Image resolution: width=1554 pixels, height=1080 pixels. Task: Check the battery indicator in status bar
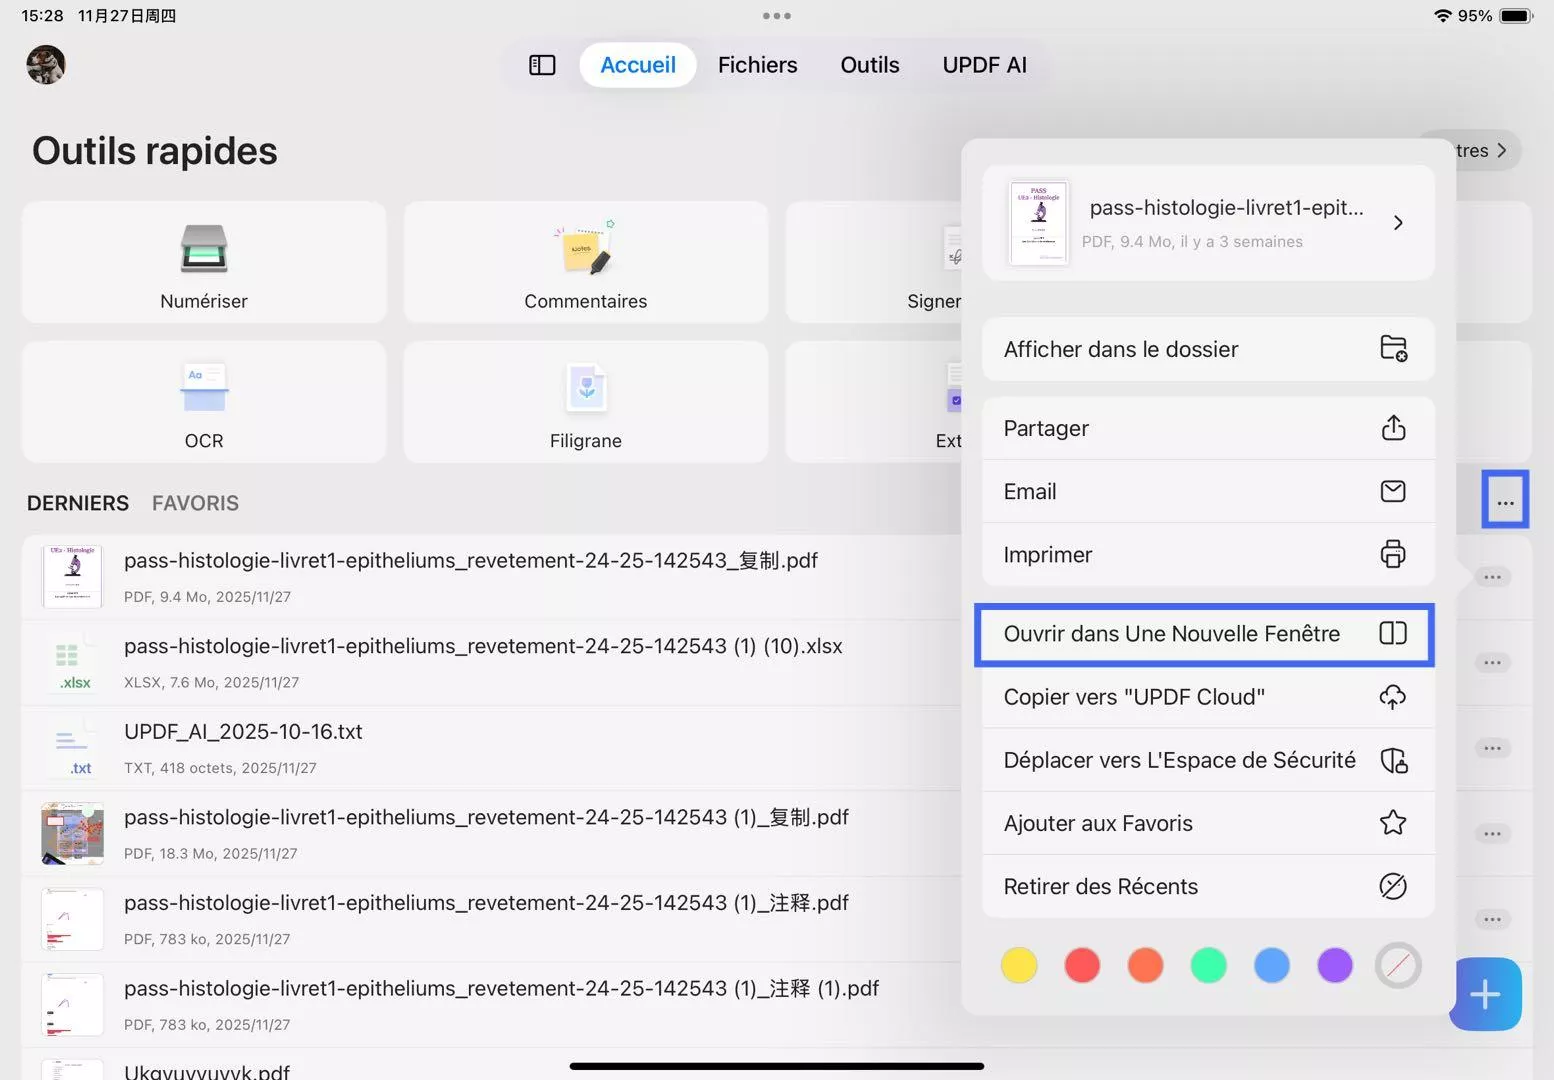tap(1516, 16)
